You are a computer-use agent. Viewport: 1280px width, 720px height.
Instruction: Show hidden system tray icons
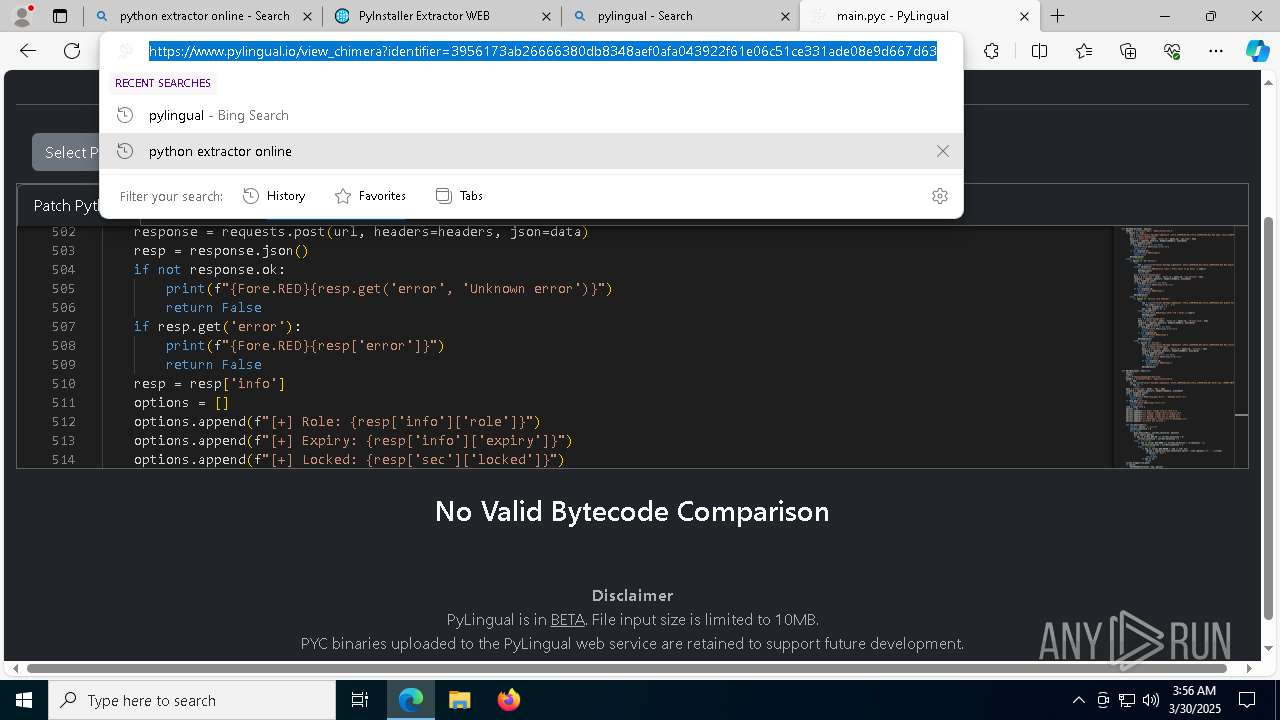tap(1078, 700)
